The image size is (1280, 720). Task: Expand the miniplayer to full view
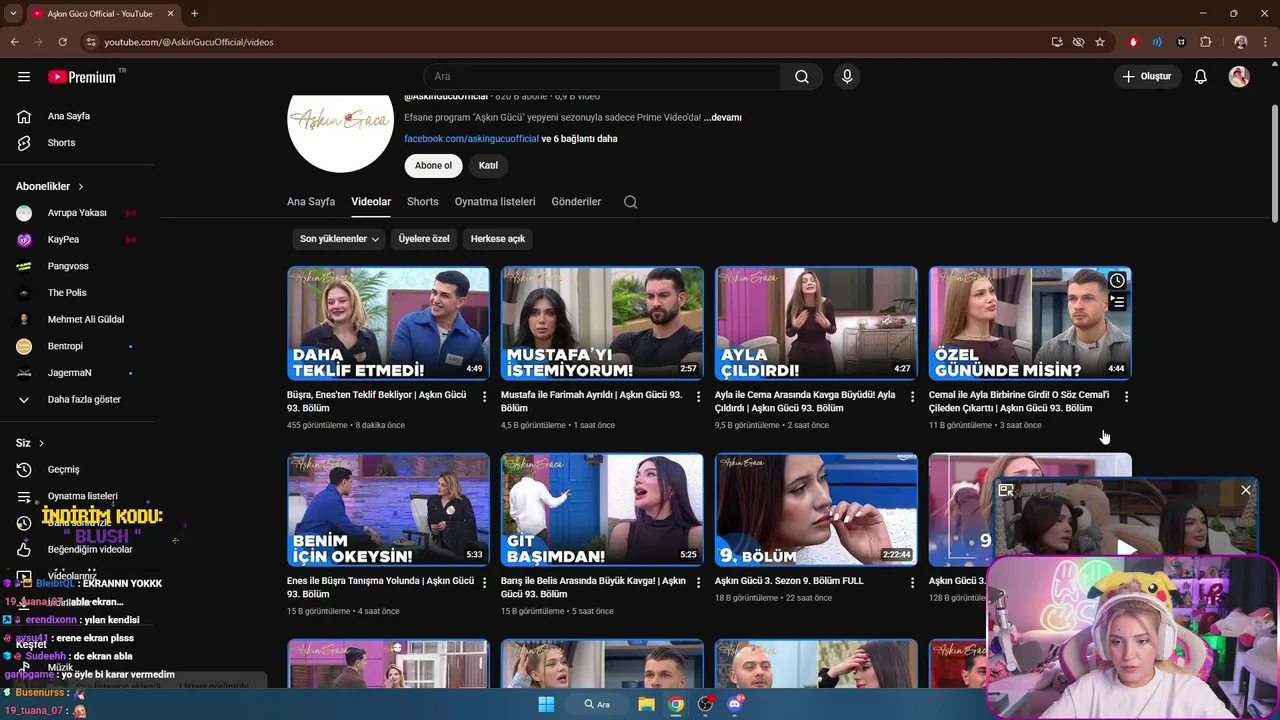1006,490
